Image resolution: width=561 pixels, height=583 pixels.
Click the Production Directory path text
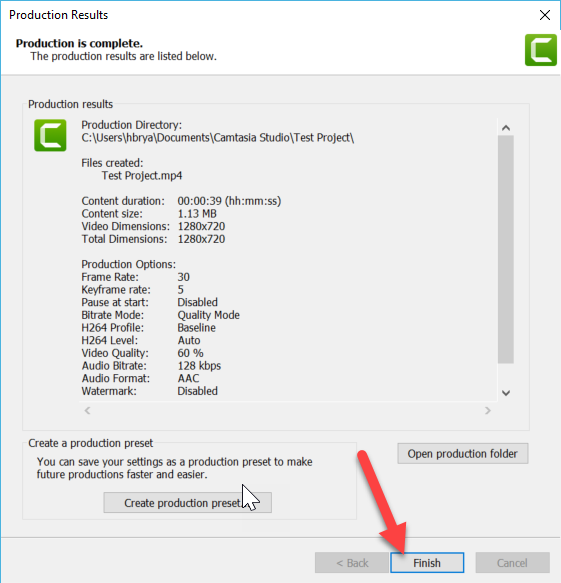pyautogui.click(x=217, y=138)
